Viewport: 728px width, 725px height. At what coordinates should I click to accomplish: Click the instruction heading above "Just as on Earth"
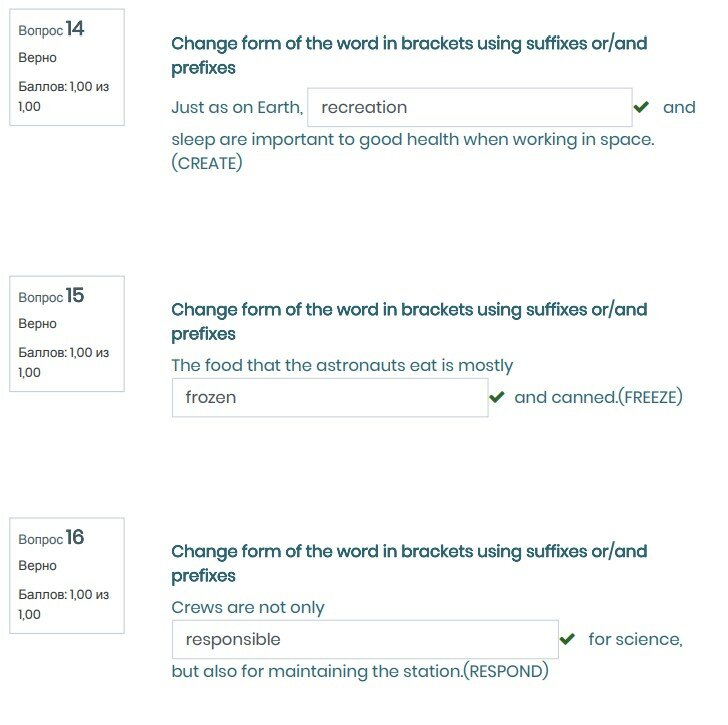click(x=409, y=55)
